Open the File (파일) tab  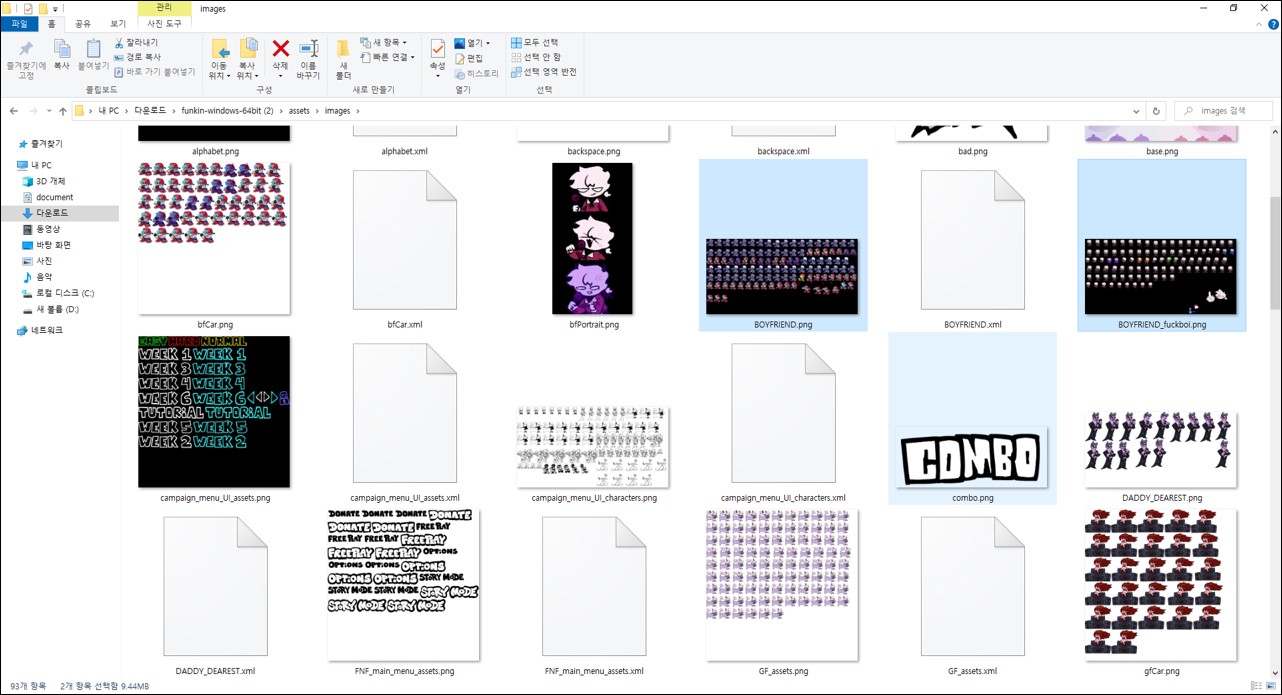pyautogui.click(x=19, y=23)
